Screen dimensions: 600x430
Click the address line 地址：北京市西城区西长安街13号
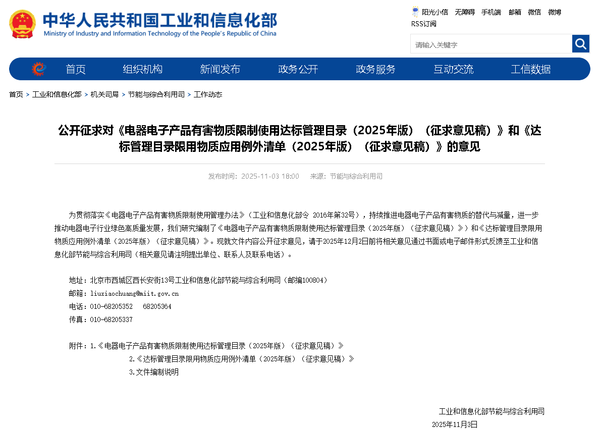coord(198,280)
